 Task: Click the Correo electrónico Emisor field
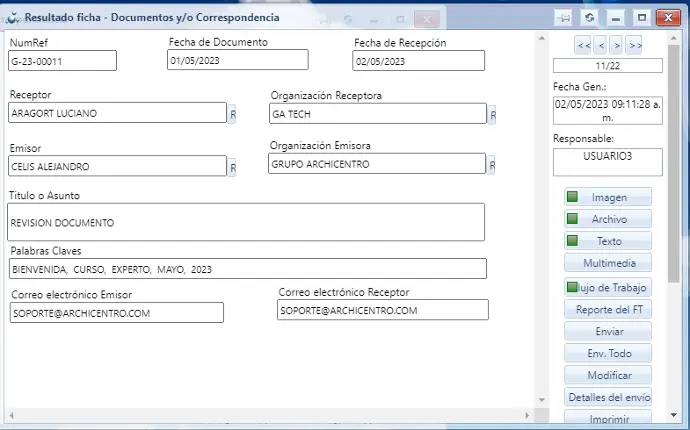point(117,312)
